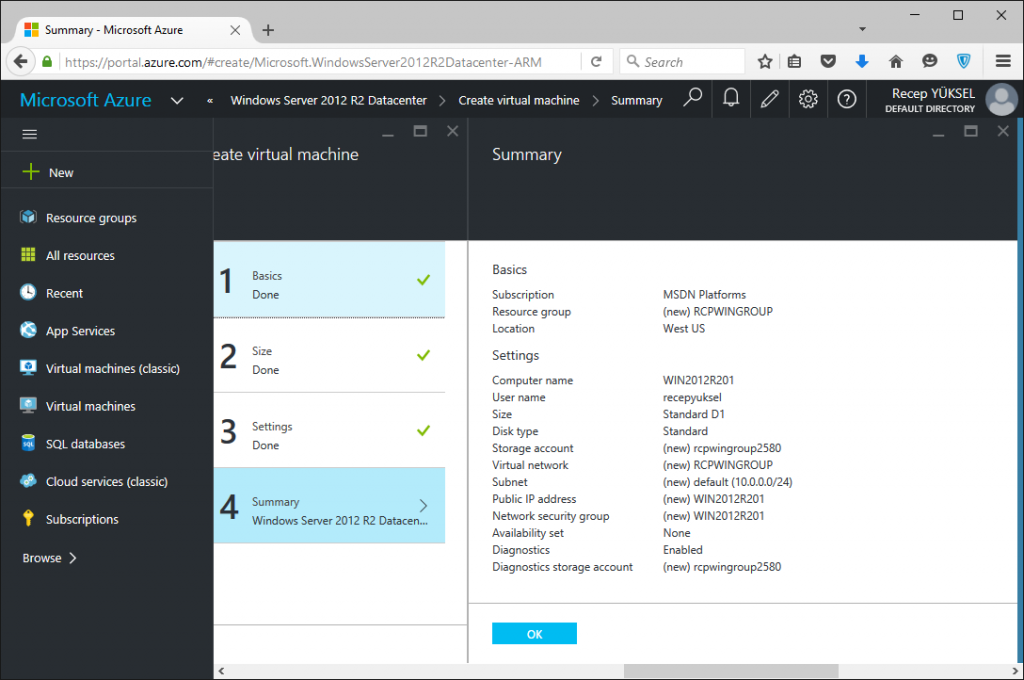
Task: Click the Firefox back arrow button
Action: (21, 61)
